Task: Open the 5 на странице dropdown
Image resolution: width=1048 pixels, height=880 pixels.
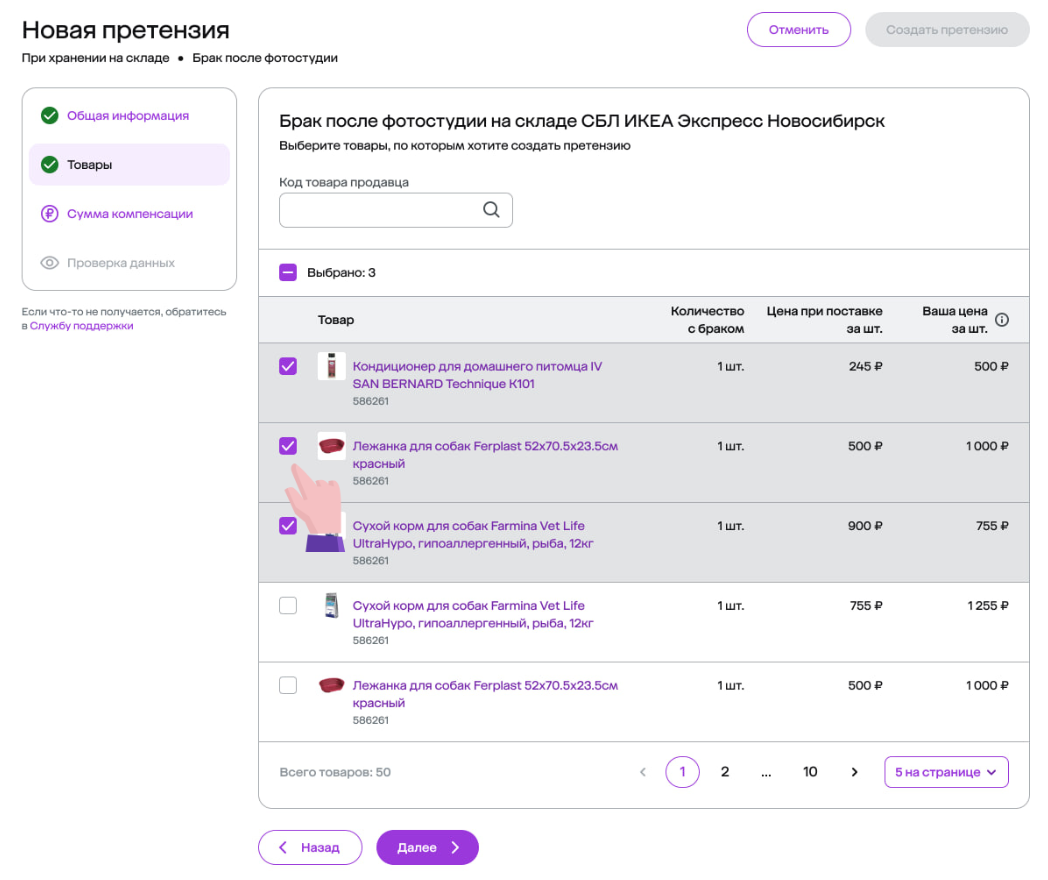Action: click(945, 772)
